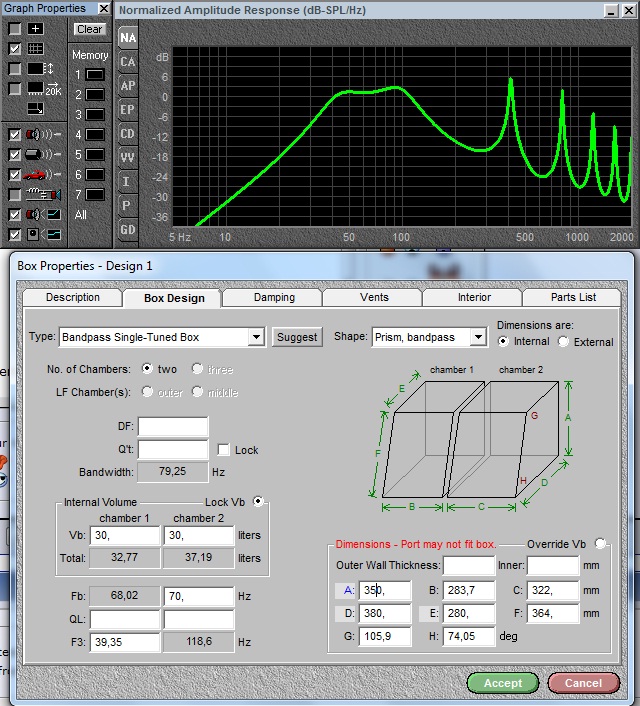Viewport: 640px width, 706px height.
Task: Open the box Type dropdown
Action: coord(256,337)
